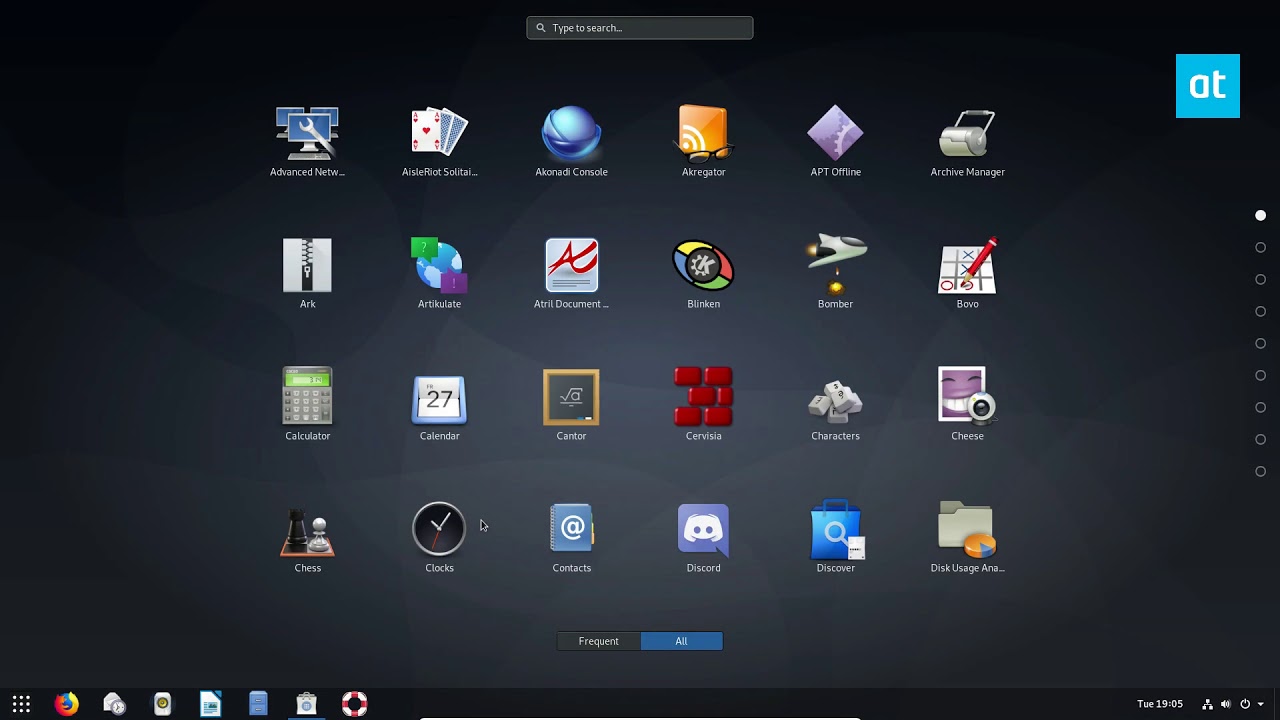The height and width of the screenshot is (720, 1280).
Task: Go to the eighth page indicator dot
Action: coord(1260,440)
